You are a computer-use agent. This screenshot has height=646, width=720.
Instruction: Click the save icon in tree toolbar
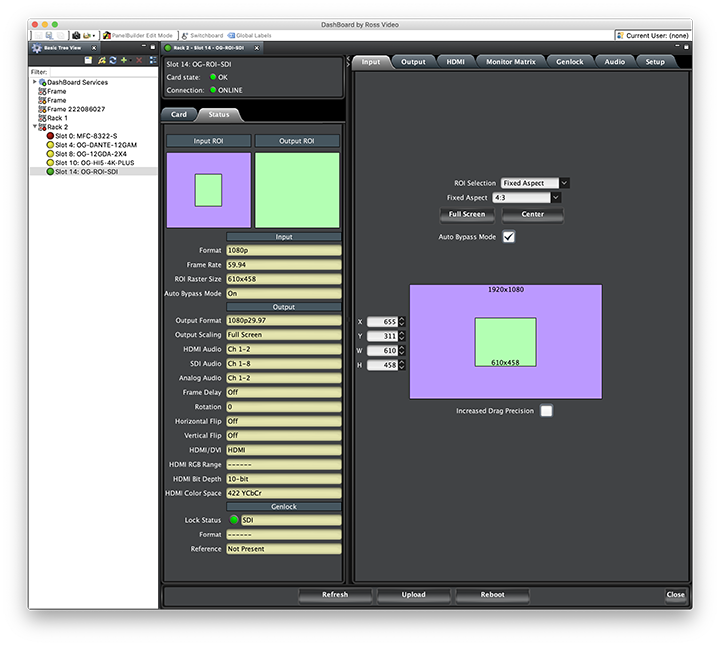tap(88, 60)
